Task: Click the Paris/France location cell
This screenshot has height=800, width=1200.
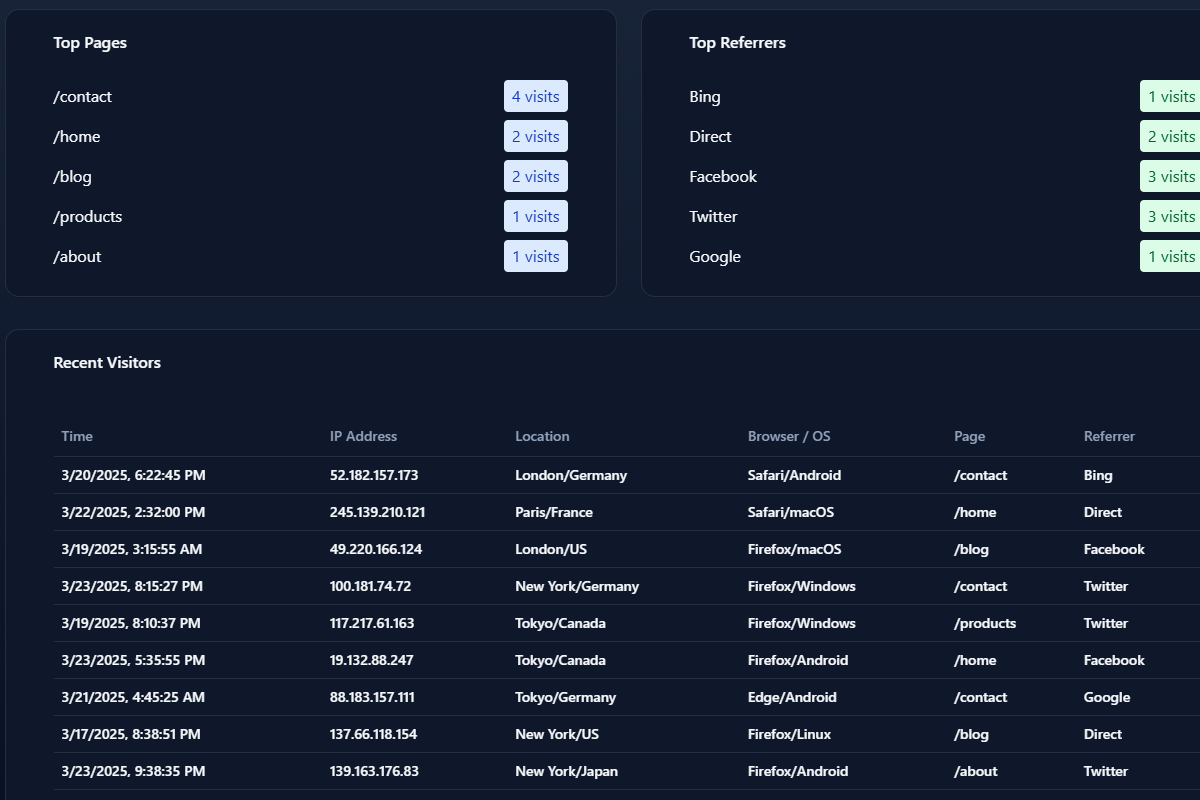Action: pyautogui.click(x=554, y=512)
